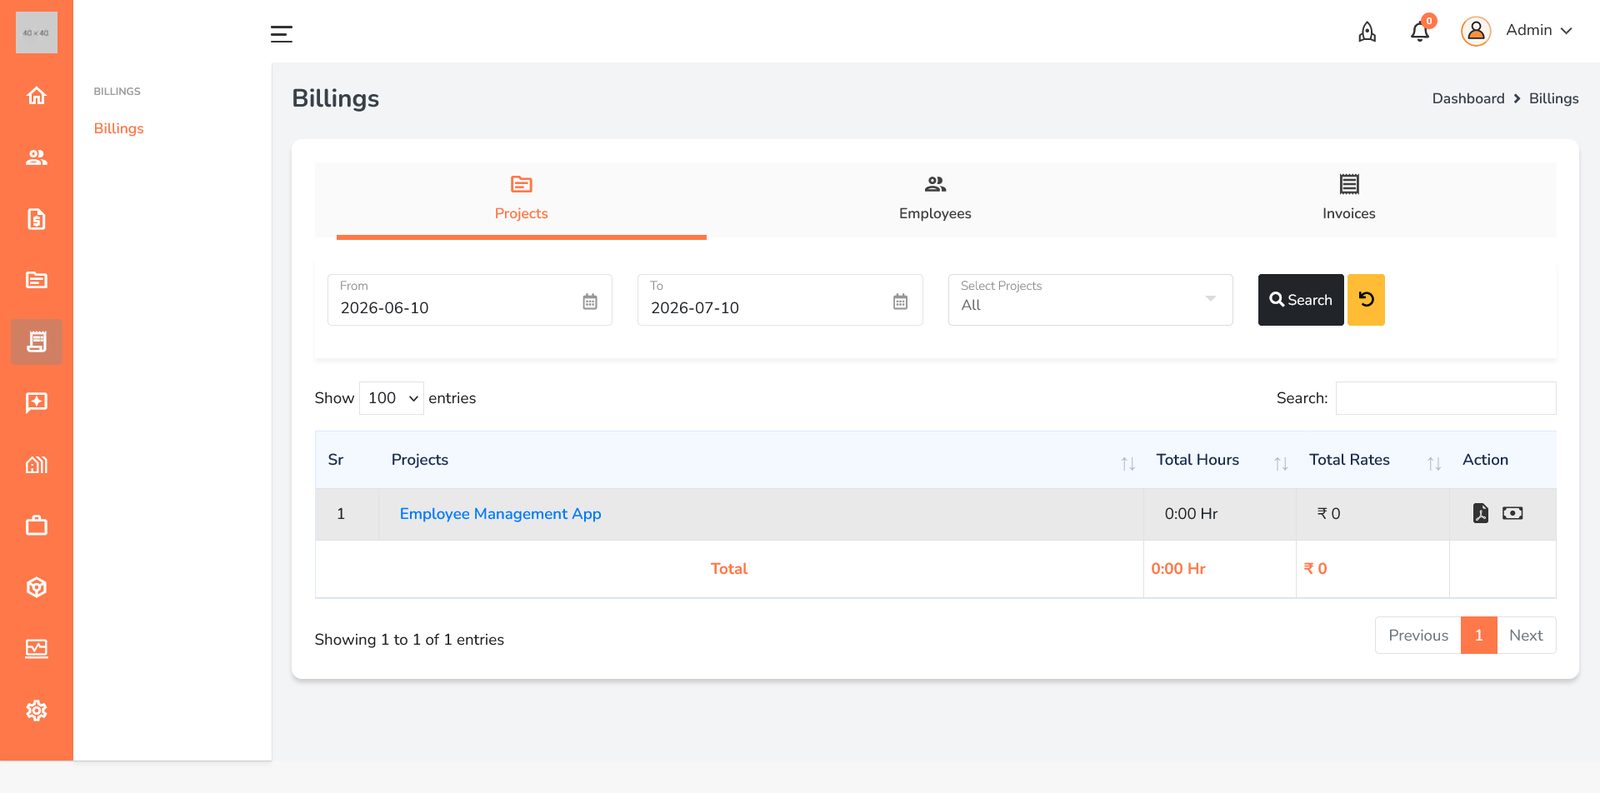Image resolution: width=1600 pixels, height=793 pixels.
Task: Click the Billings breadcrumb text
Action: pyautogui.click(x=1554, y=98)
